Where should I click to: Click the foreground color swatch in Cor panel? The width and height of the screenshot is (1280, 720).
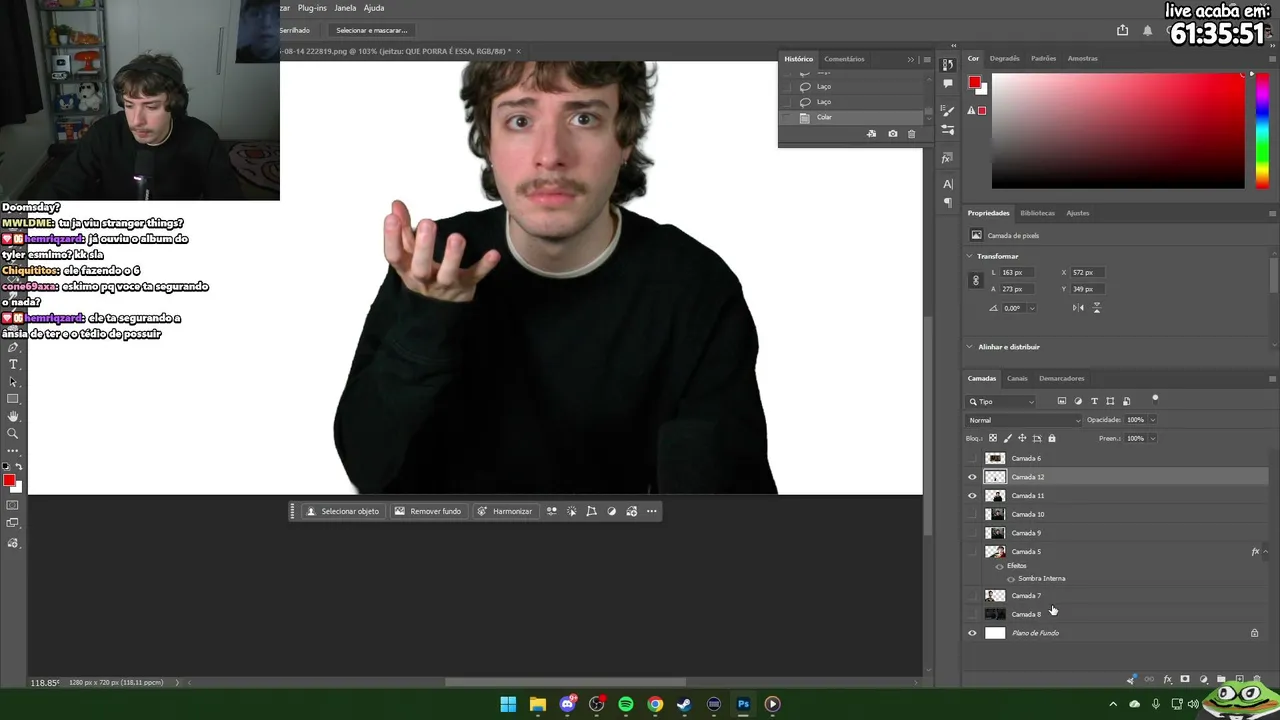point(974,83)
